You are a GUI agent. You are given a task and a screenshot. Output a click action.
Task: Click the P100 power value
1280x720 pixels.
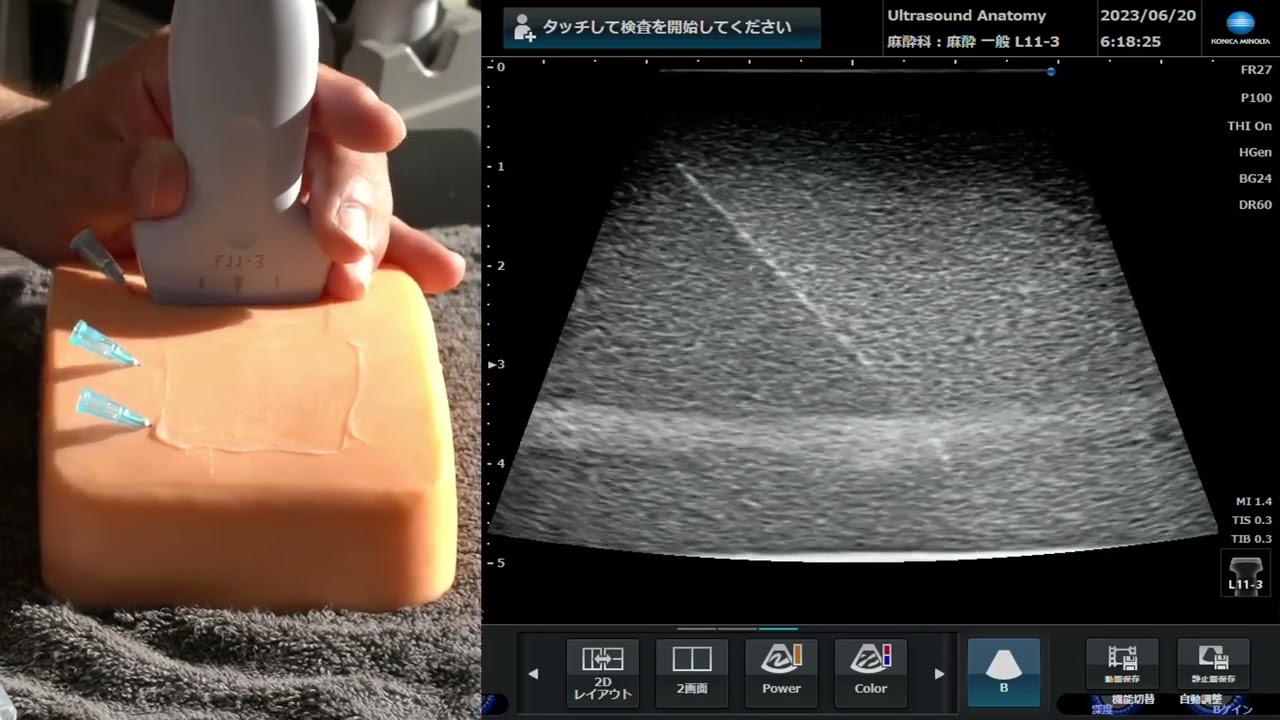coord(1255,98)
